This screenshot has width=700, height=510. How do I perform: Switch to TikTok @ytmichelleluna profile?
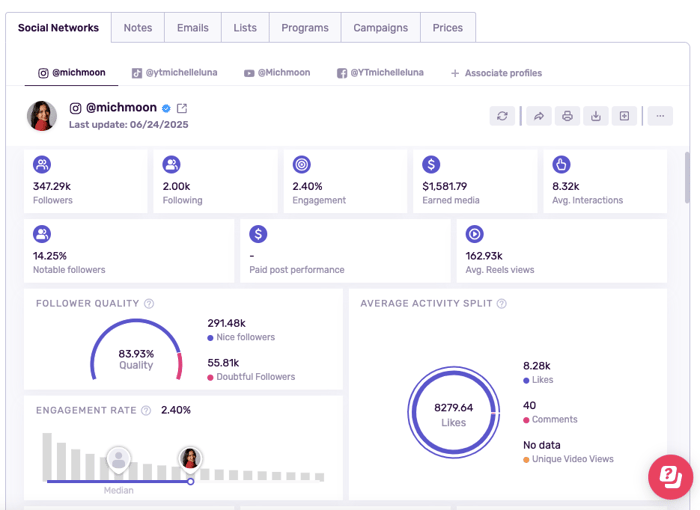[x=174, y=73]
